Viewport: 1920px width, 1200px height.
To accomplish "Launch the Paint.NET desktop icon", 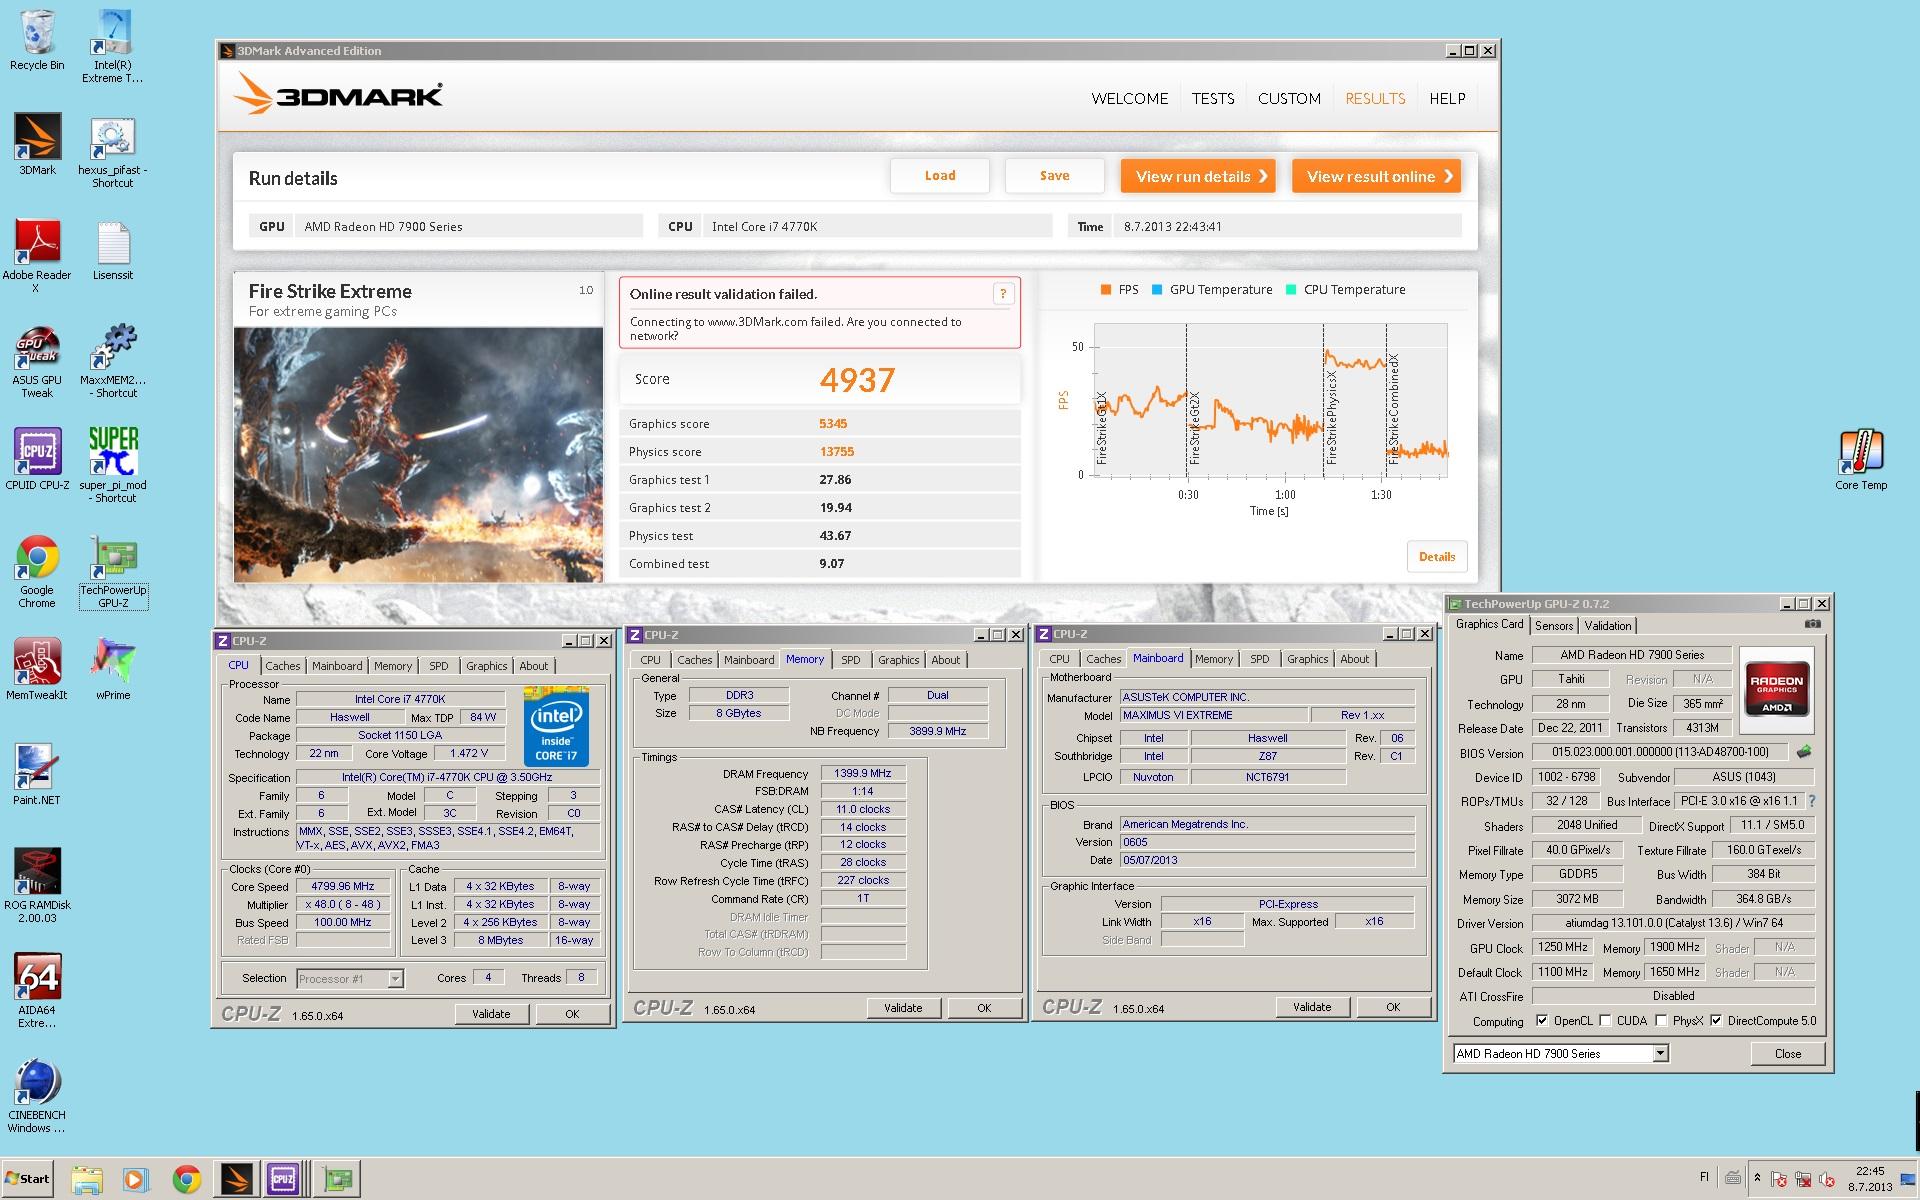I will (37, 774).
